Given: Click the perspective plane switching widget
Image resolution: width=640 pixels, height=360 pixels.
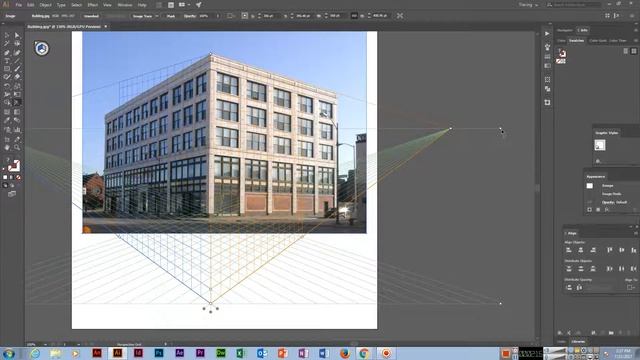Looking at the screenshot, I should (41, 49).
